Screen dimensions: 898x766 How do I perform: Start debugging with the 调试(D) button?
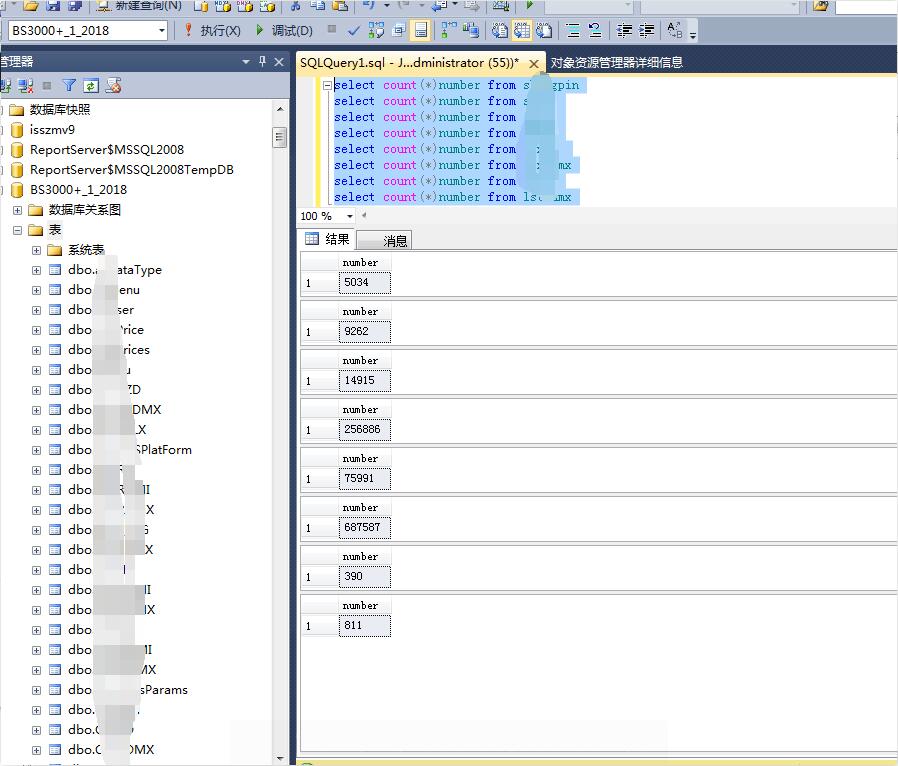coord(283,30)
